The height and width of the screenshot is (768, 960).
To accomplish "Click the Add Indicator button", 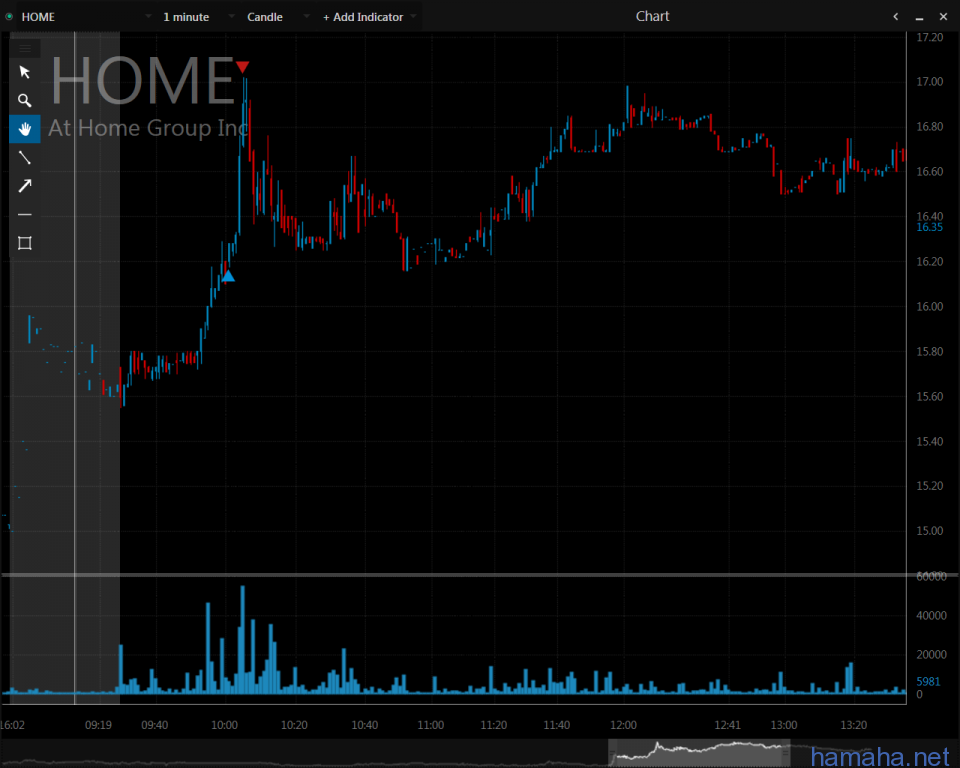I will 363,17.
